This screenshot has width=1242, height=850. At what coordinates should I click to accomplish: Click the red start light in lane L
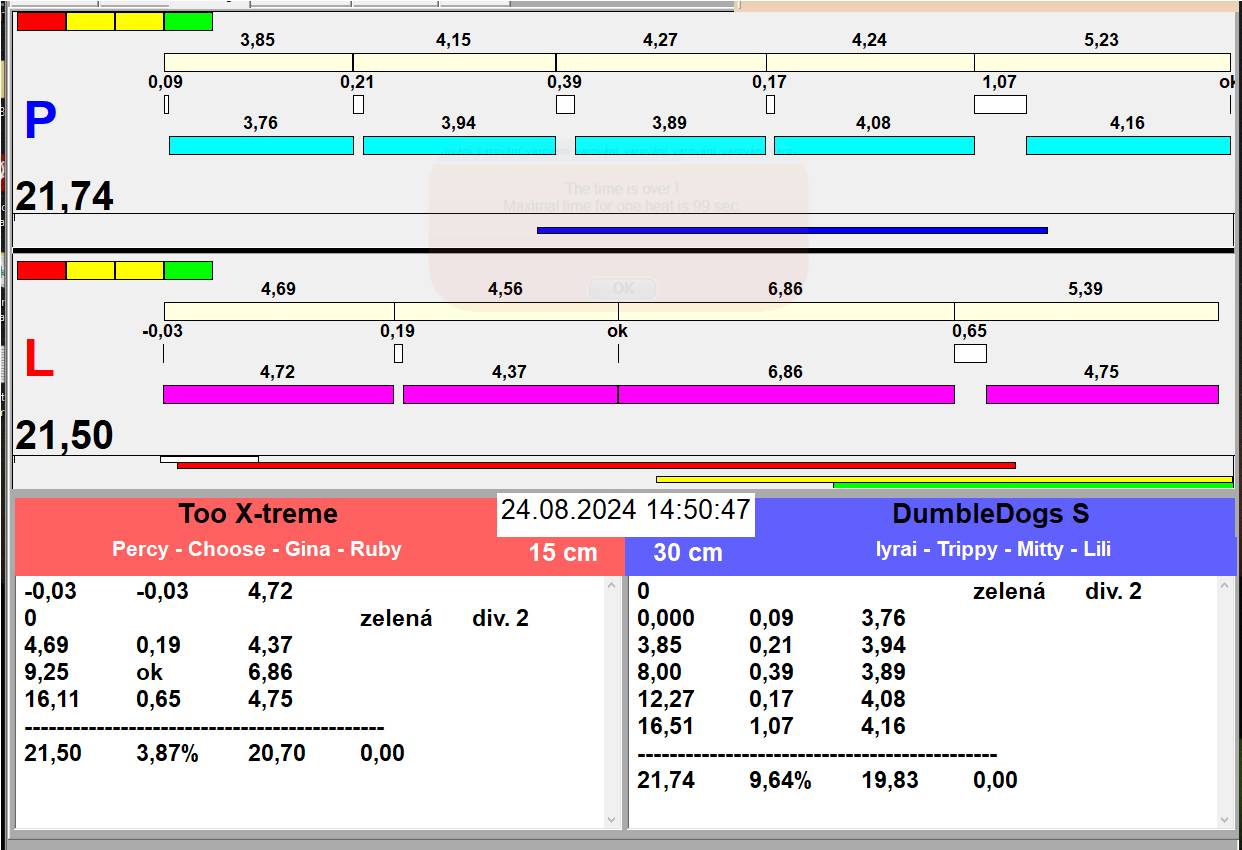tap(41, 270)
